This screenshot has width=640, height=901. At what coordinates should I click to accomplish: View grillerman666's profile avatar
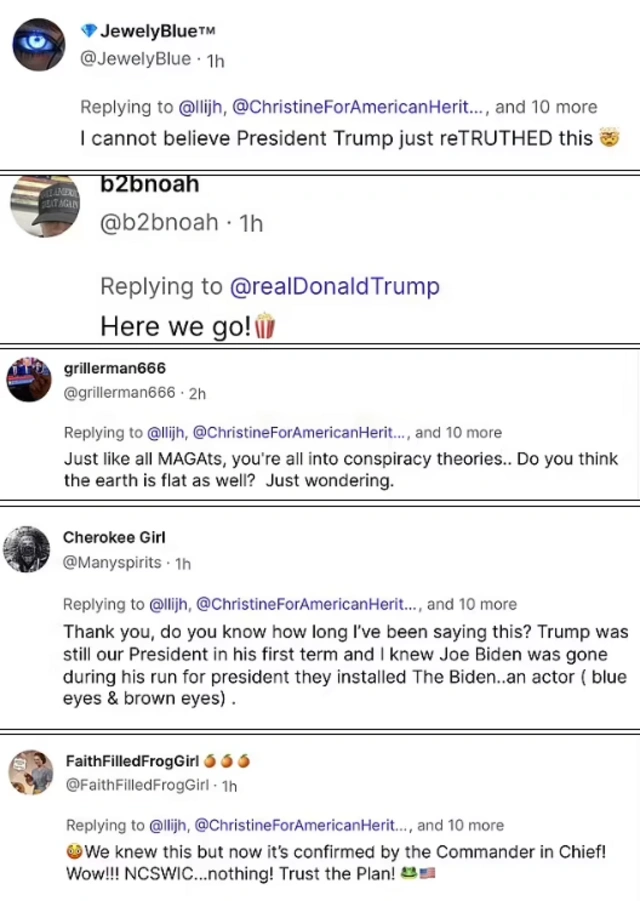click(x=29, y=379)
